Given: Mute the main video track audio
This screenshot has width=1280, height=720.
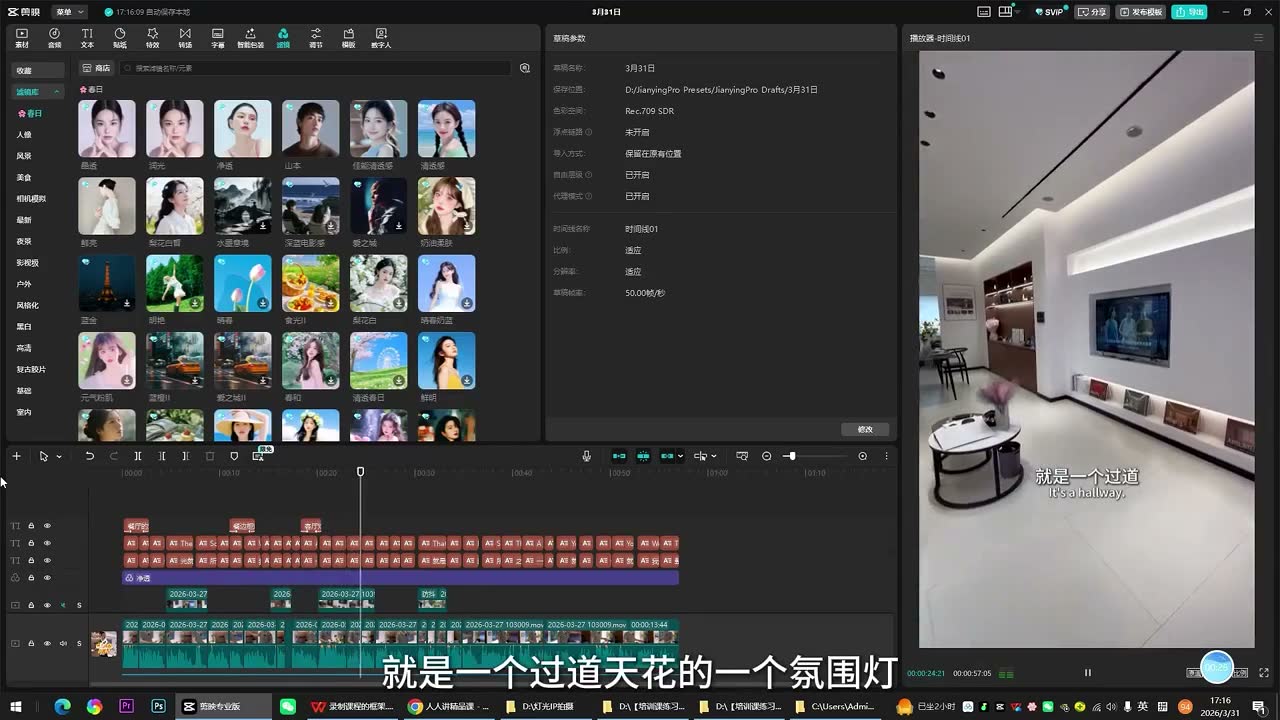Looking at the screenshot, I should coord(63,643).
